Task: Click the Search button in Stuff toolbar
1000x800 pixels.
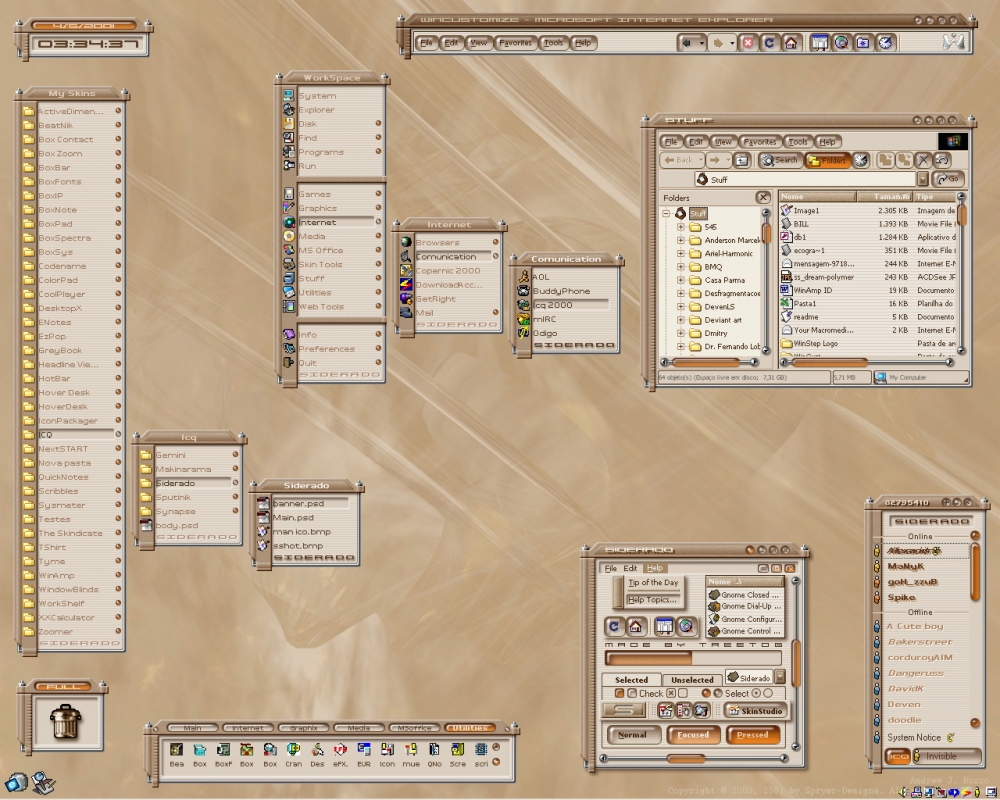Action: (780, 160)
